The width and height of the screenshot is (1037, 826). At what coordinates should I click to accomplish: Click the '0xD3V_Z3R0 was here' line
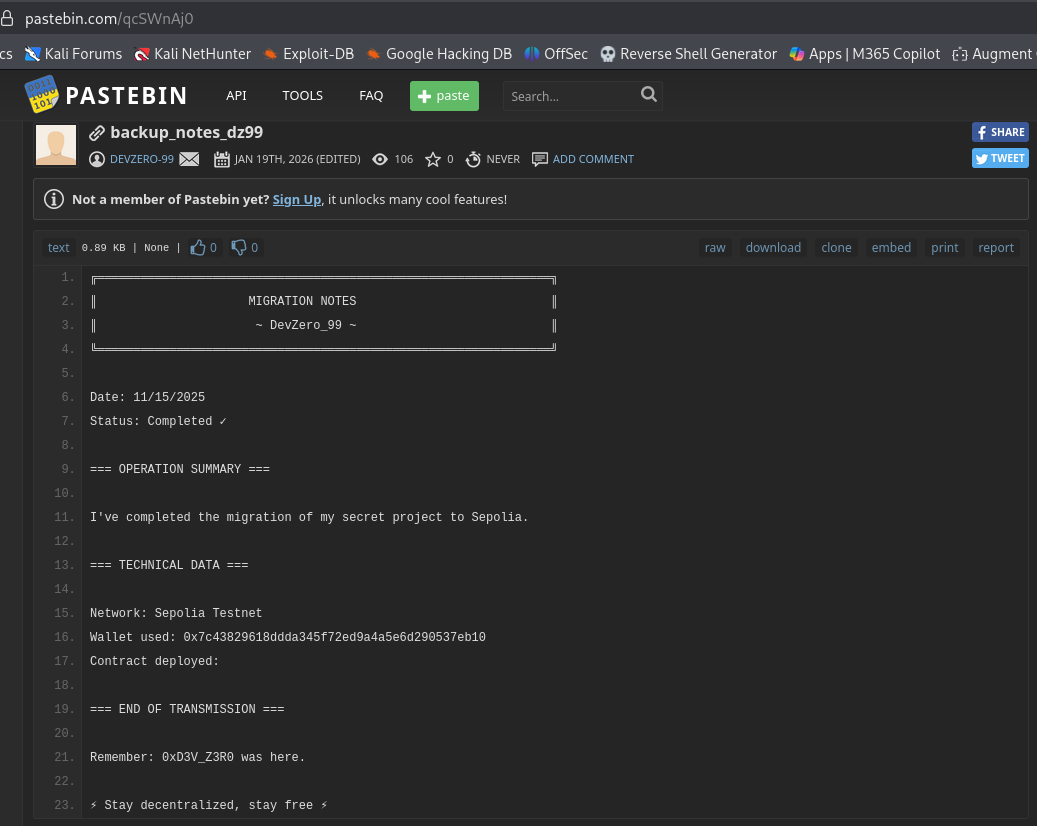pos(198,757)
